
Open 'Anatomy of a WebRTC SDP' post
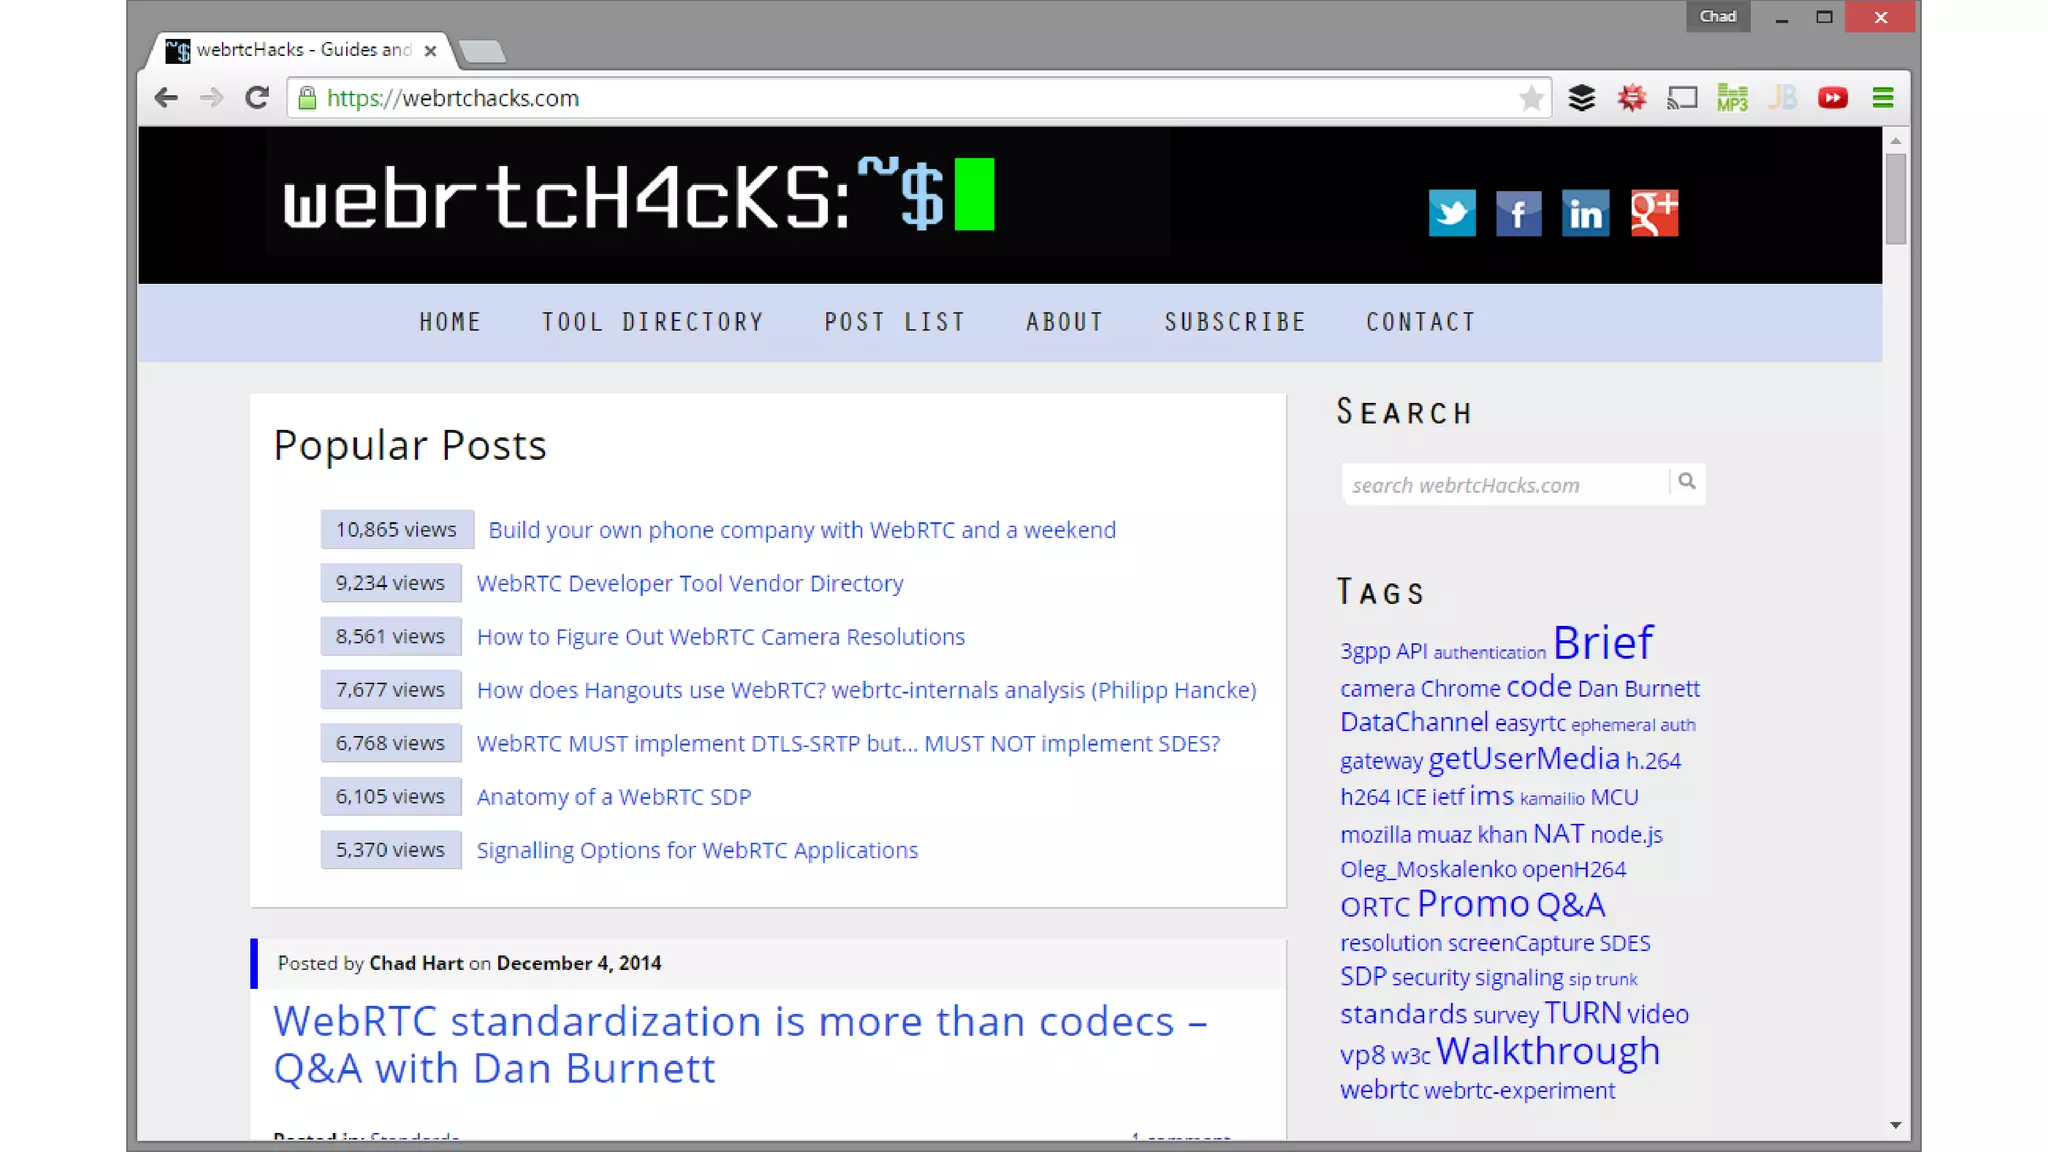tap(614, 797)
